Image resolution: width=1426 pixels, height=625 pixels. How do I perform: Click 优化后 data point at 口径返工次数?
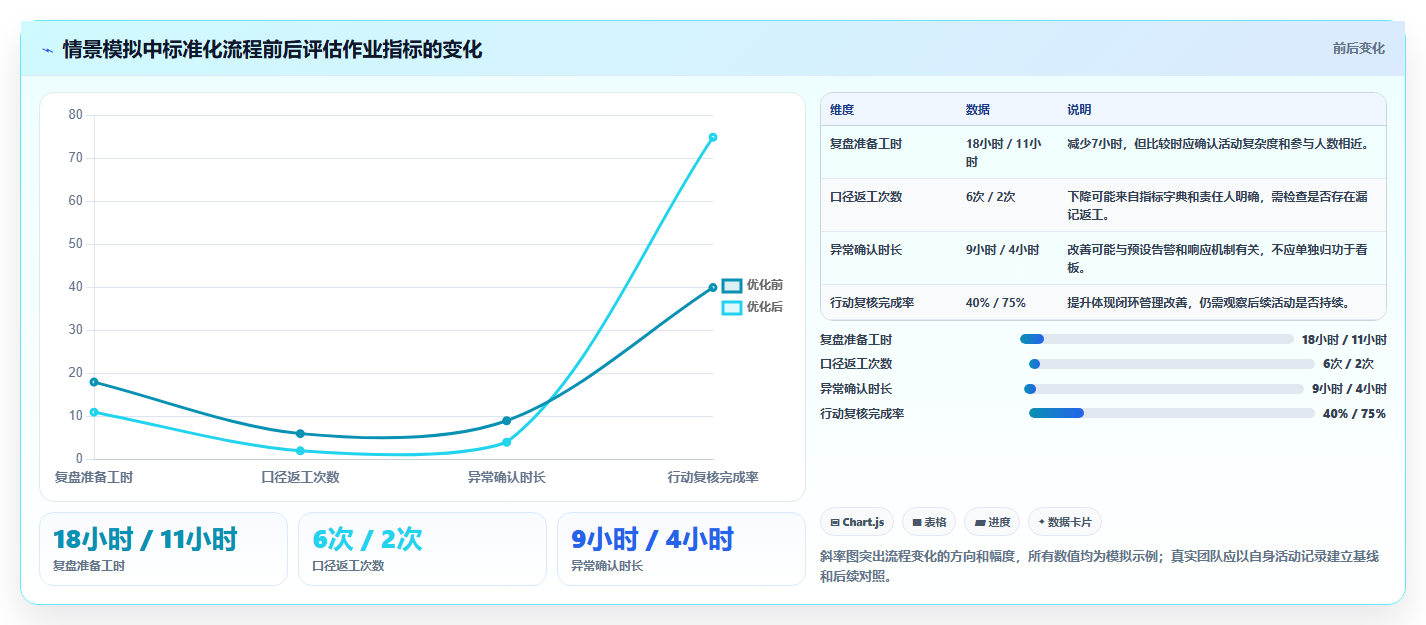[300, 451]
